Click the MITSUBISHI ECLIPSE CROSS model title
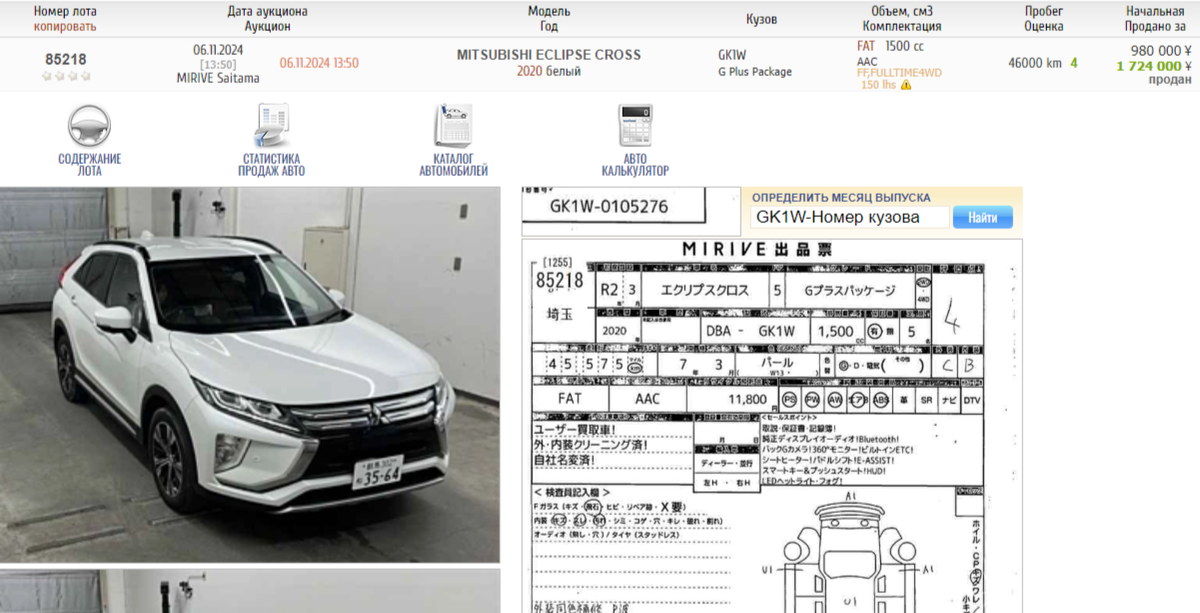 coord(549,55)
